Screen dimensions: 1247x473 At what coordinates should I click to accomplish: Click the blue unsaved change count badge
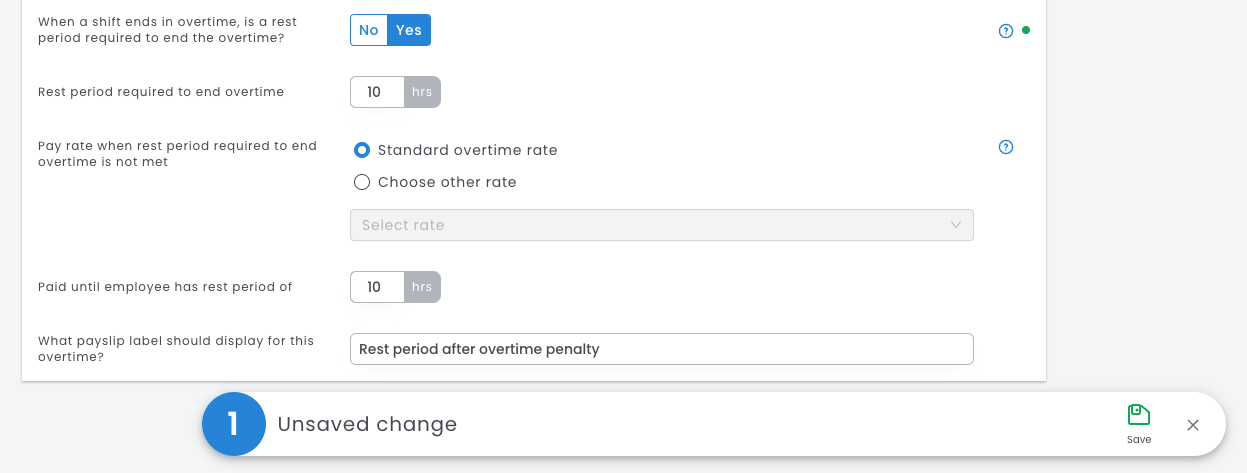pyautogui.click(x=234, y=424)
